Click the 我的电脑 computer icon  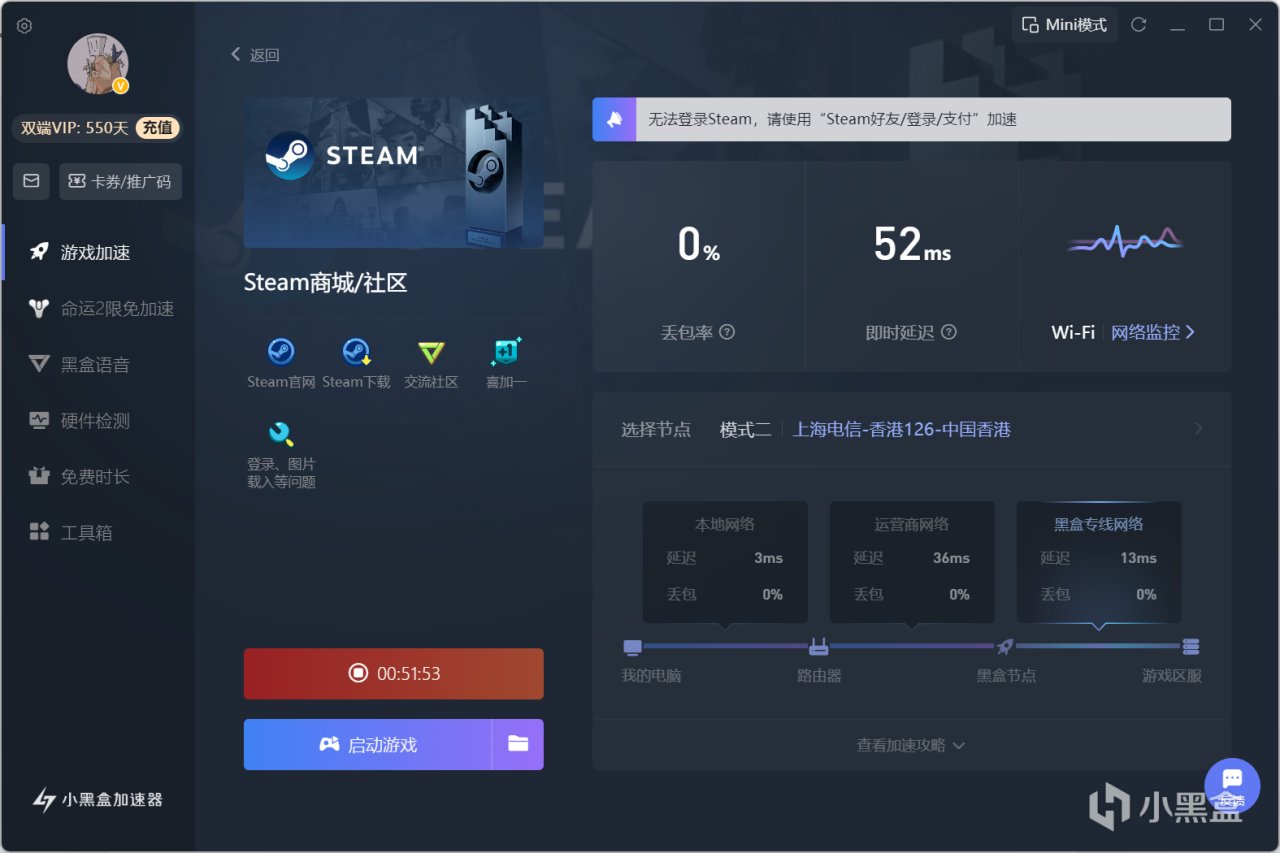point(633,646)
